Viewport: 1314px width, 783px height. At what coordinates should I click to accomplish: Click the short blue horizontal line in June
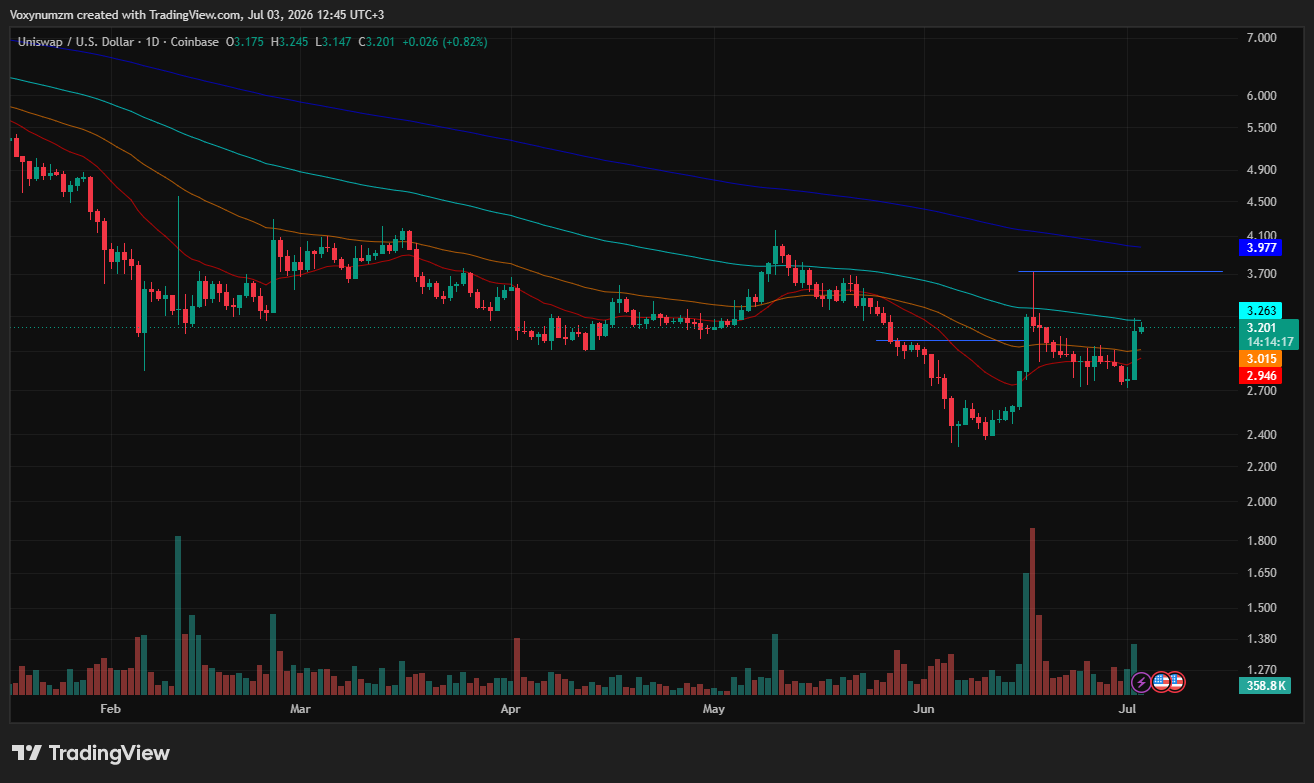coord(950,340)
